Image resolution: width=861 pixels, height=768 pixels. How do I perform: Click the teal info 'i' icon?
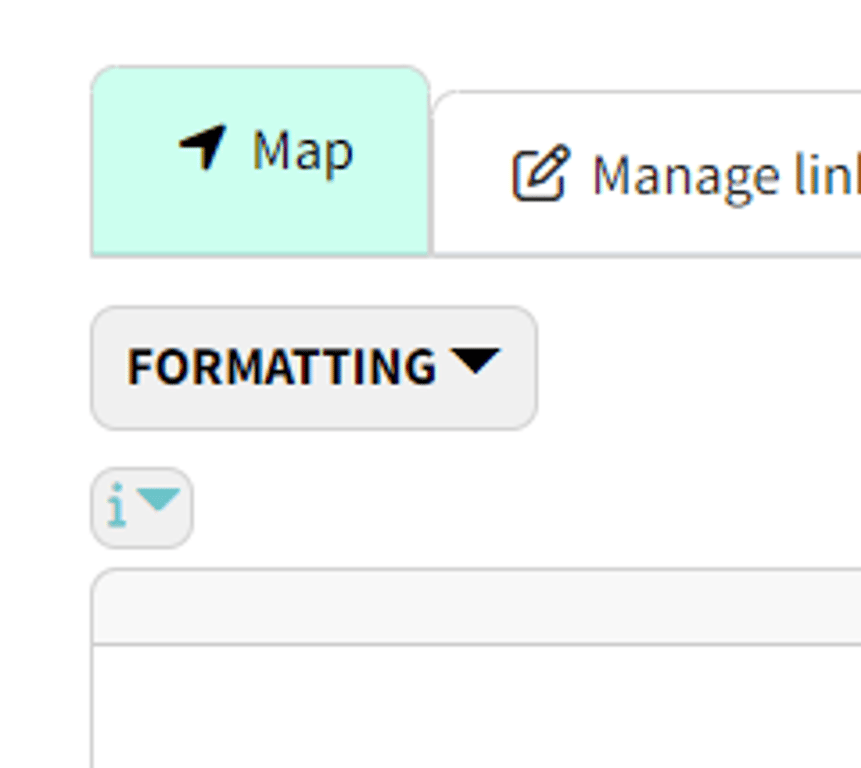tap(118, 507)
